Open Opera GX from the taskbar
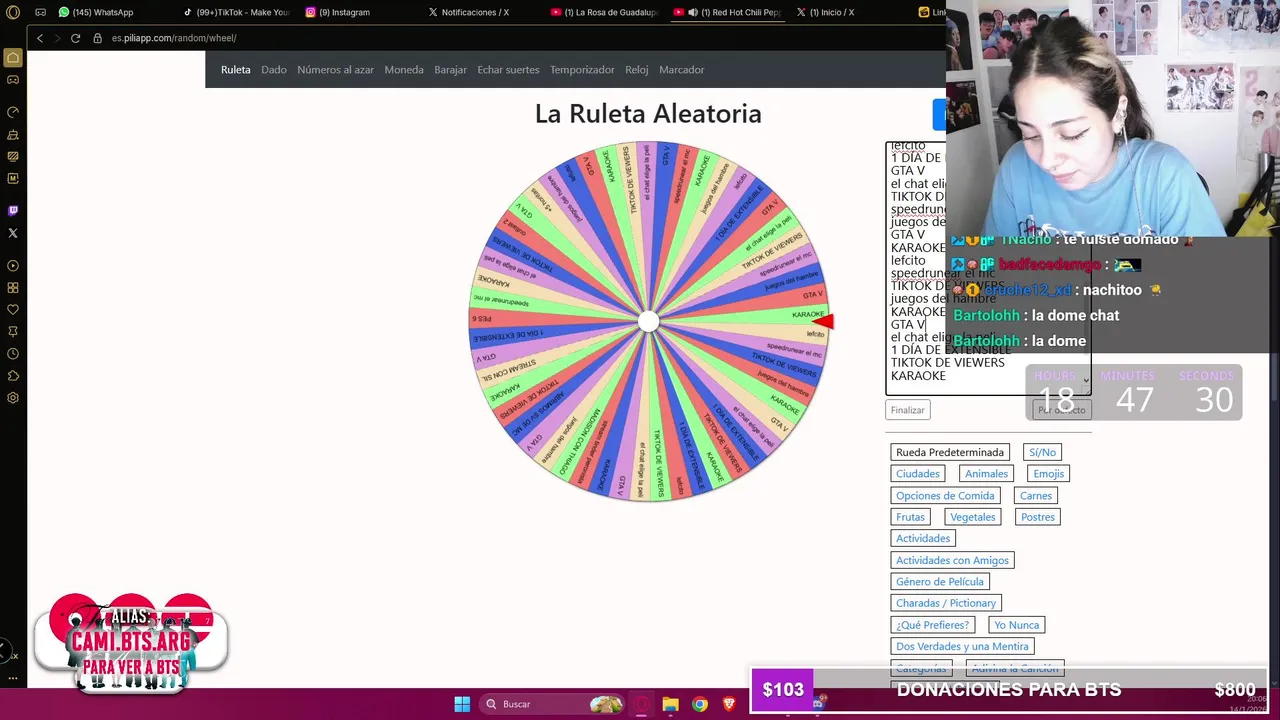 coord(642,704)
